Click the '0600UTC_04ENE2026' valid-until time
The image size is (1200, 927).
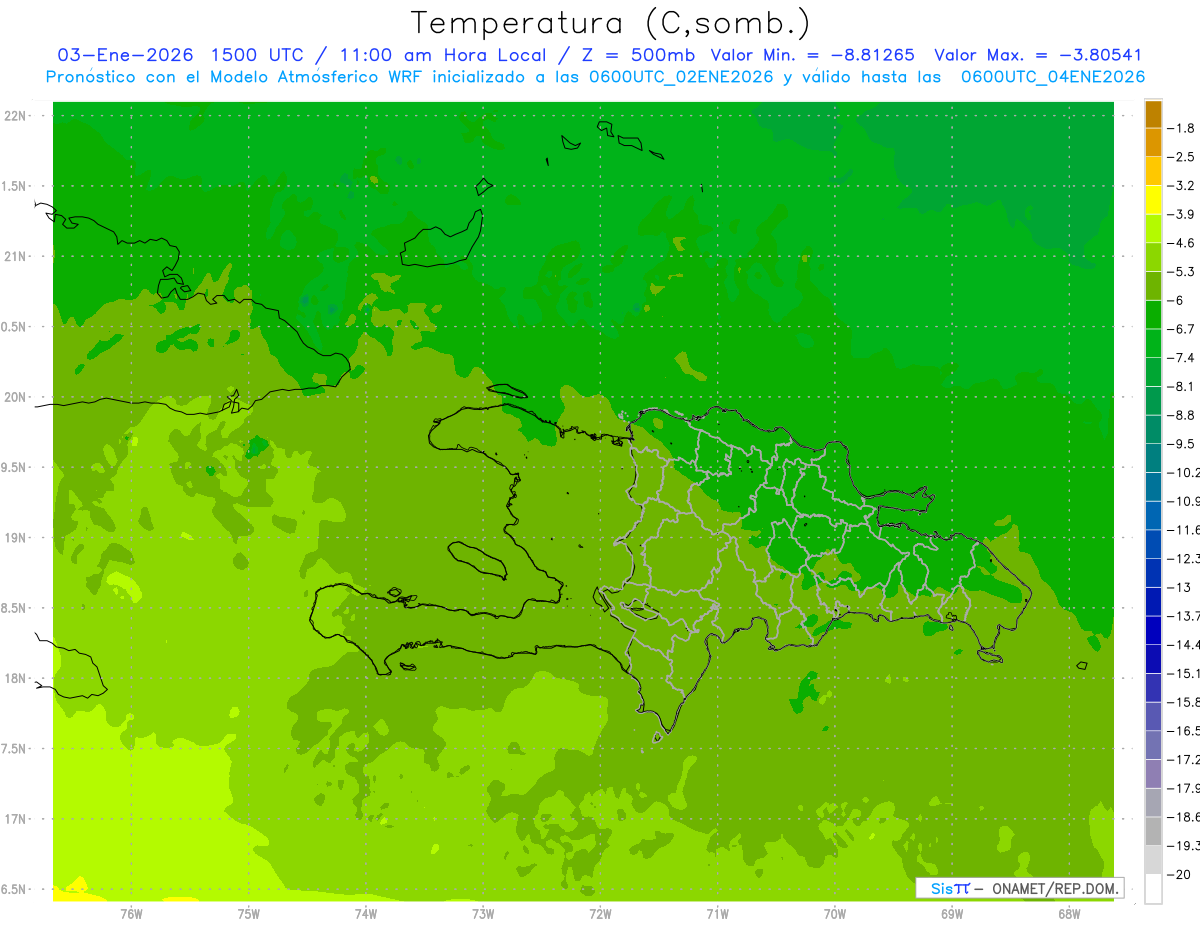click(x=1053, y=77)
